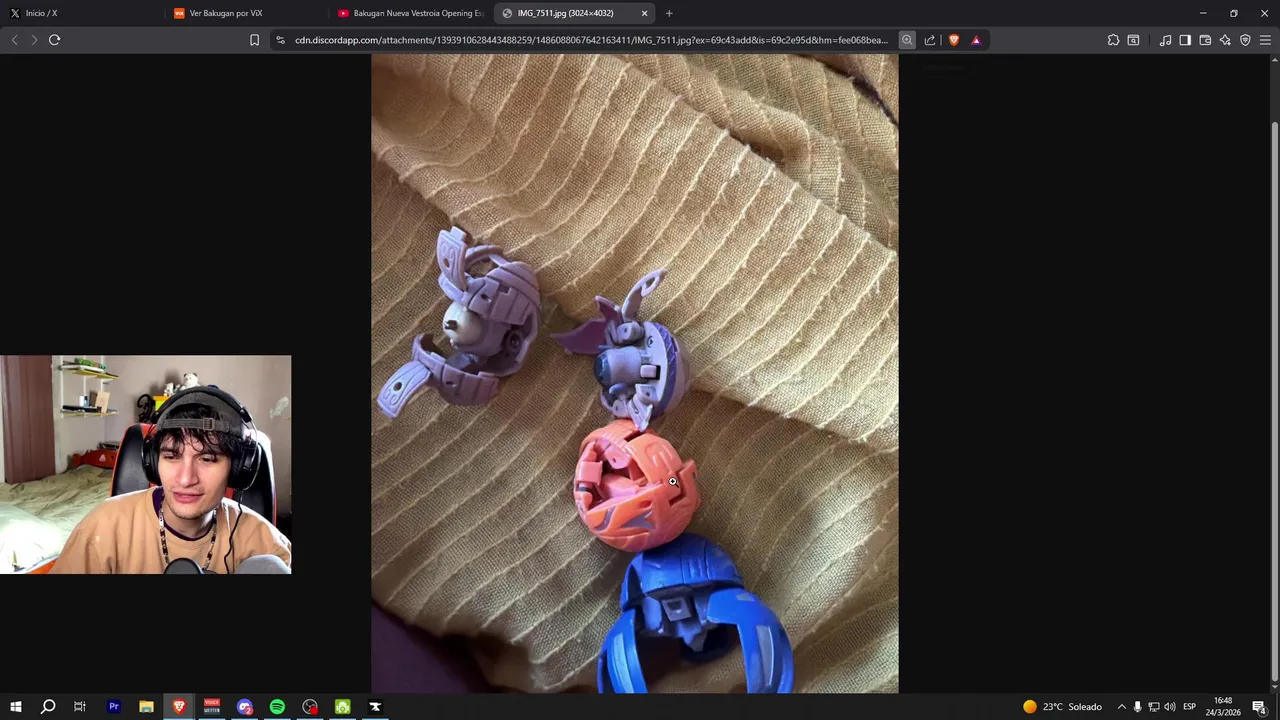The image size is (1280, 720).
Task: Open the green Android app taskbar icon
Action: pyautogui.click(x=343, y=706)
